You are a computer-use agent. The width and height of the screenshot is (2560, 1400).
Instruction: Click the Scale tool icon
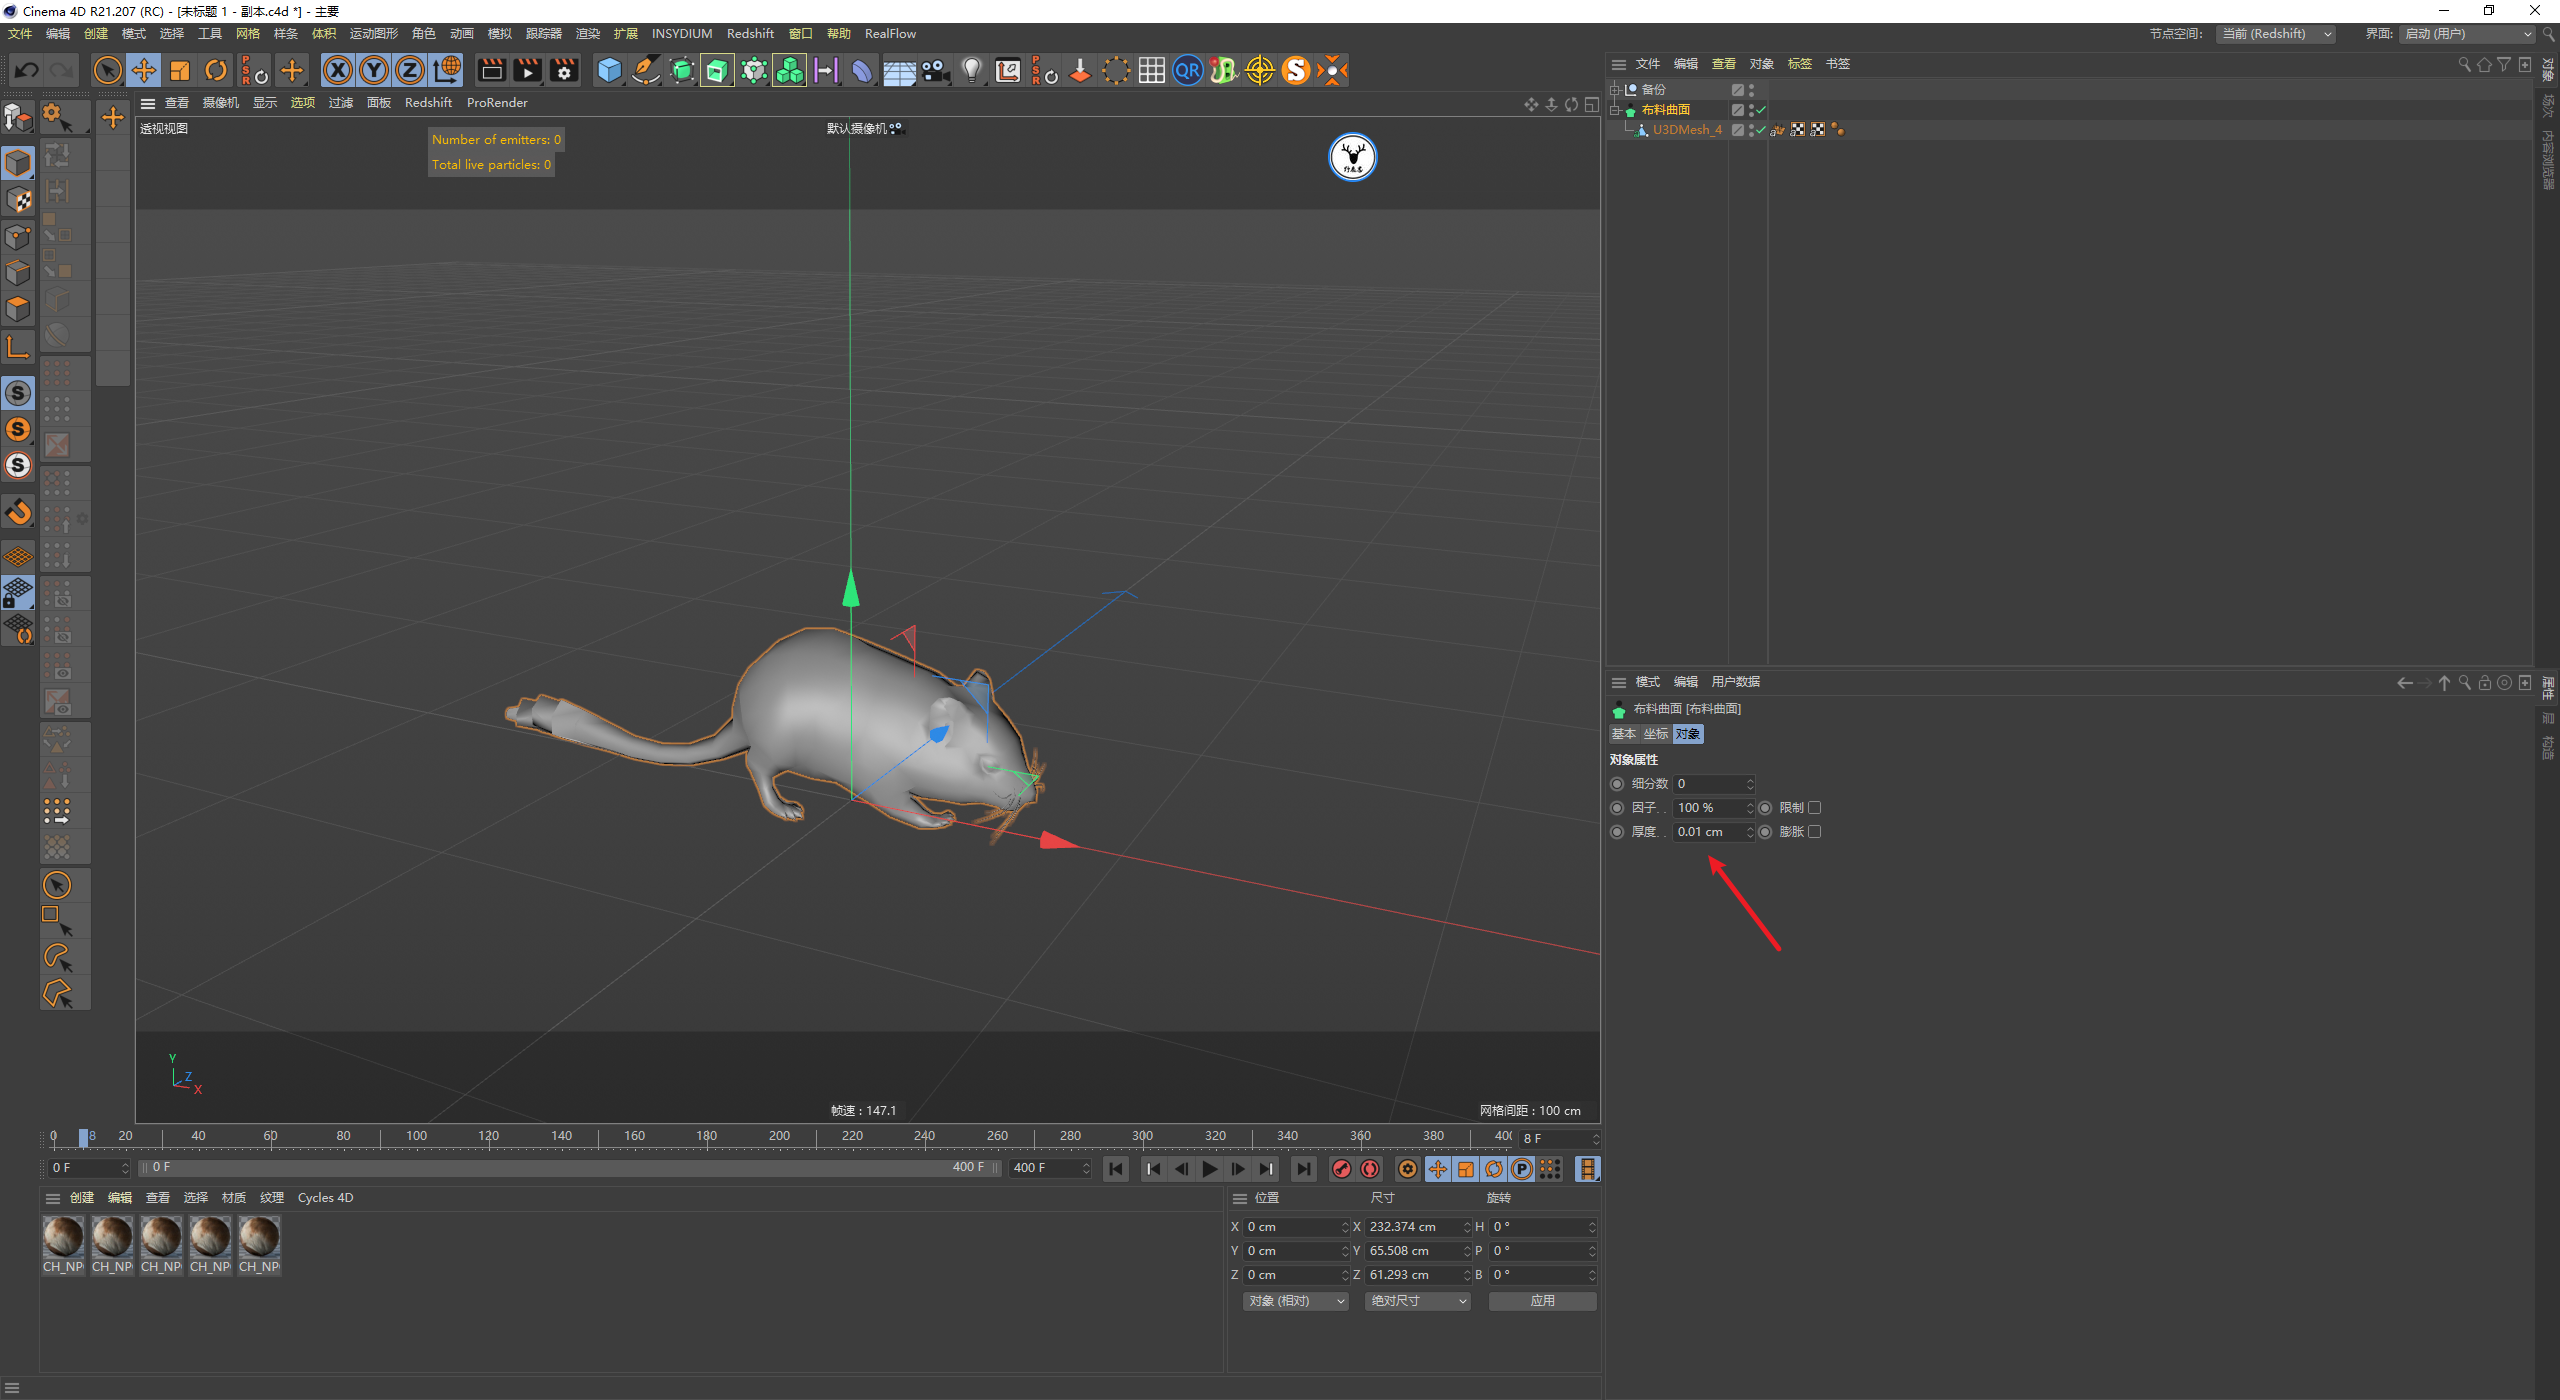tap(180, 70)
